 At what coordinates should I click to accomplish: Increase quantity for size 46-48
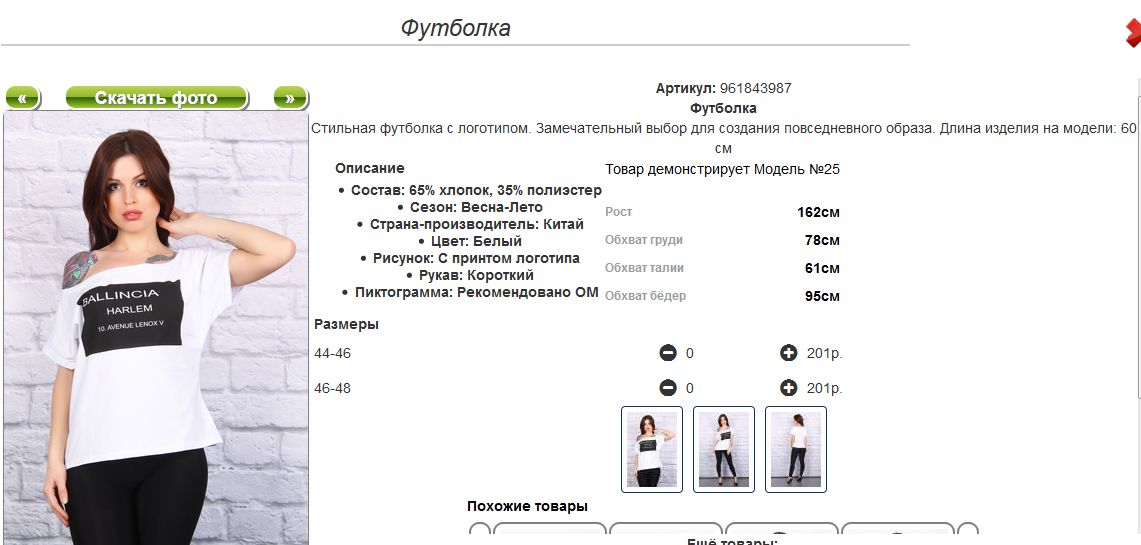pos(788,388)
